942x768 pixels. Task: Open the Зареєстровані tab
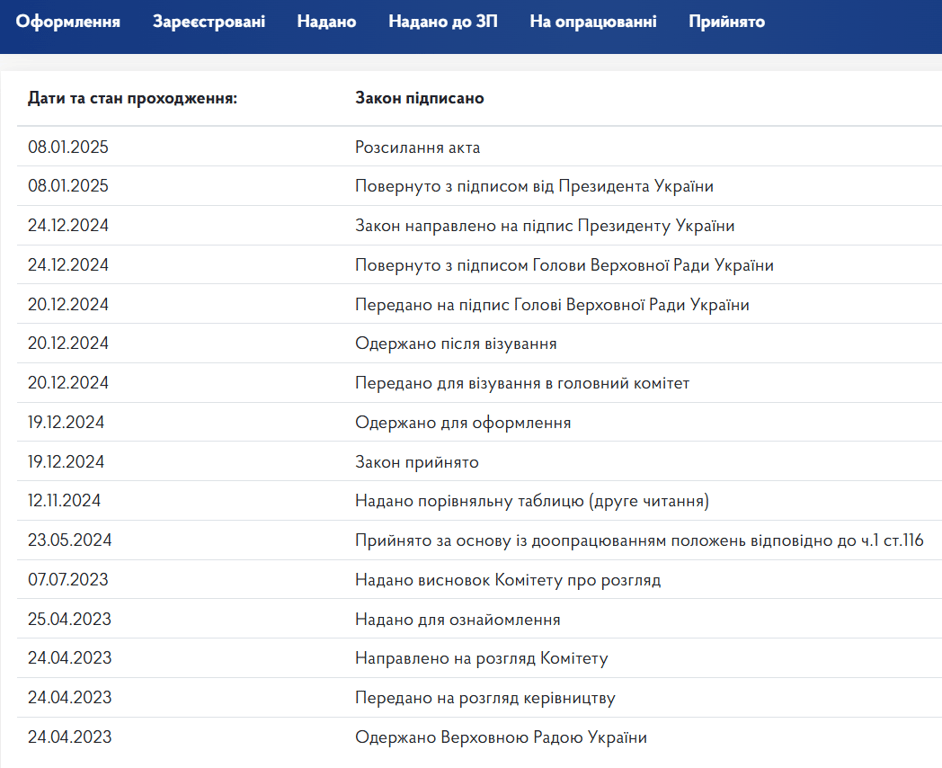[209, 21]
